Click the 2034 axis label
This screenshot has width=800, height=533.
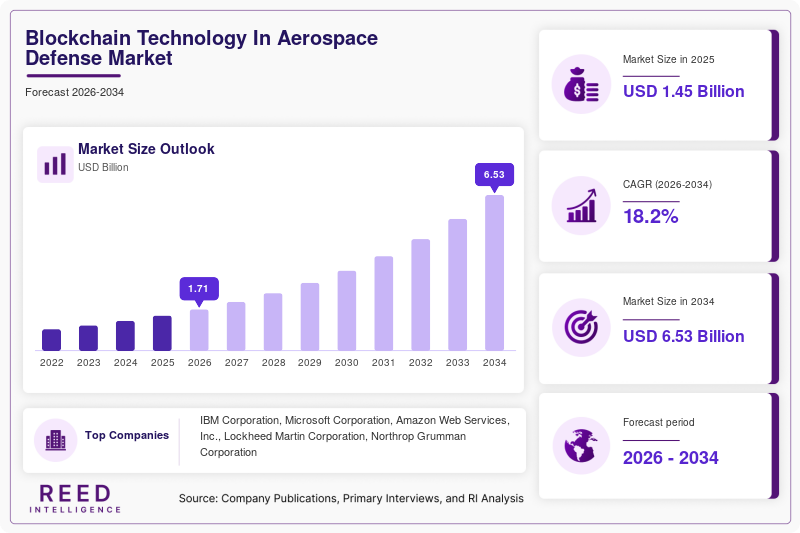[x=494, y=363]
